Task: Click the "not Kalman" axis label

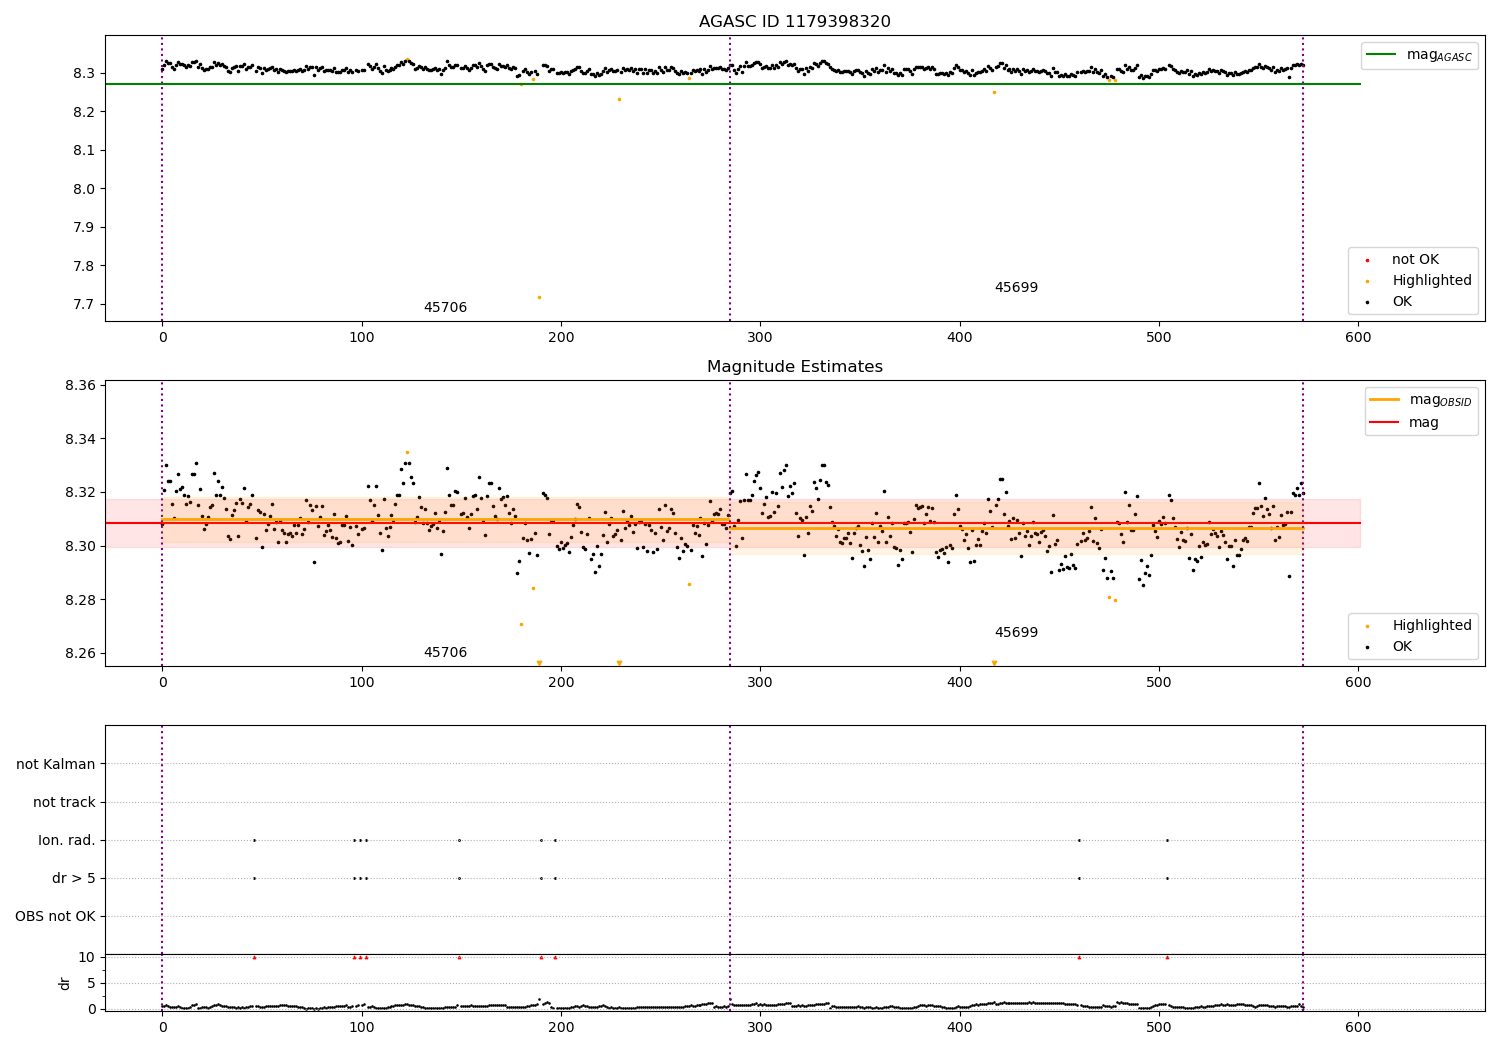Action: (x=56, y=764)
